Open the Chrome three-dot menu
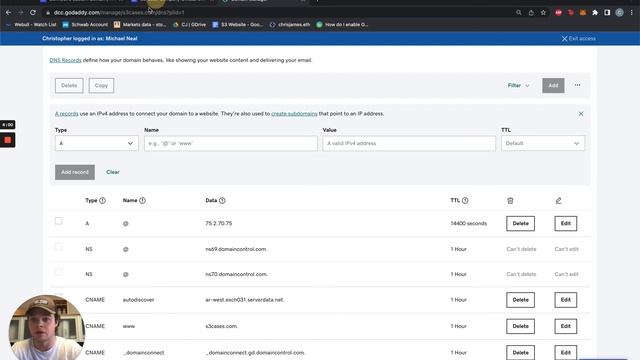The width and height of the screenshot is (640, 360). click(x=631, y=13)
